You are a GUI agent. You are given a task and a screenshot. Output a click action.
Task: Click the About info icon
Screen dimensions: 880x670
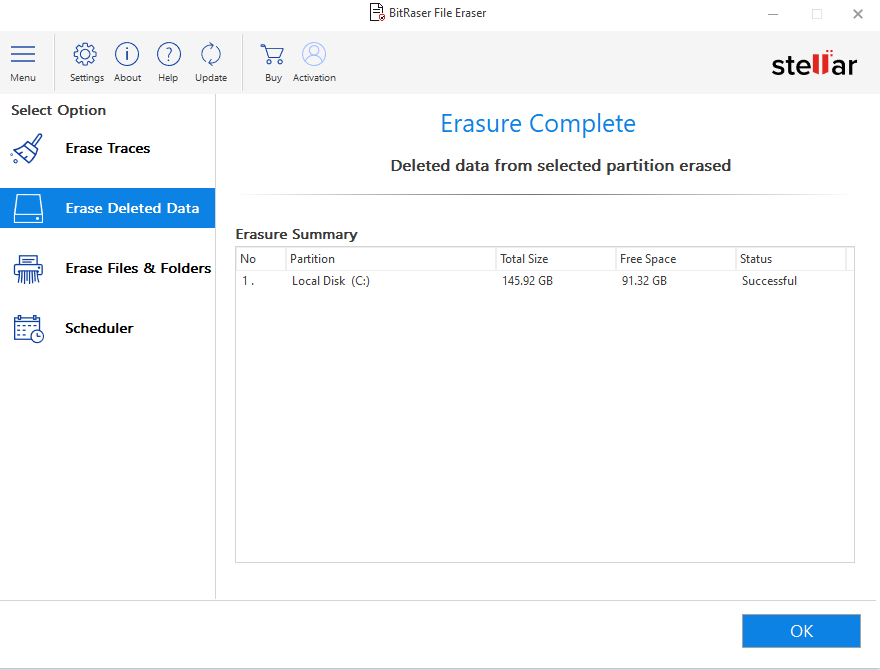click(x=127, y=54)
